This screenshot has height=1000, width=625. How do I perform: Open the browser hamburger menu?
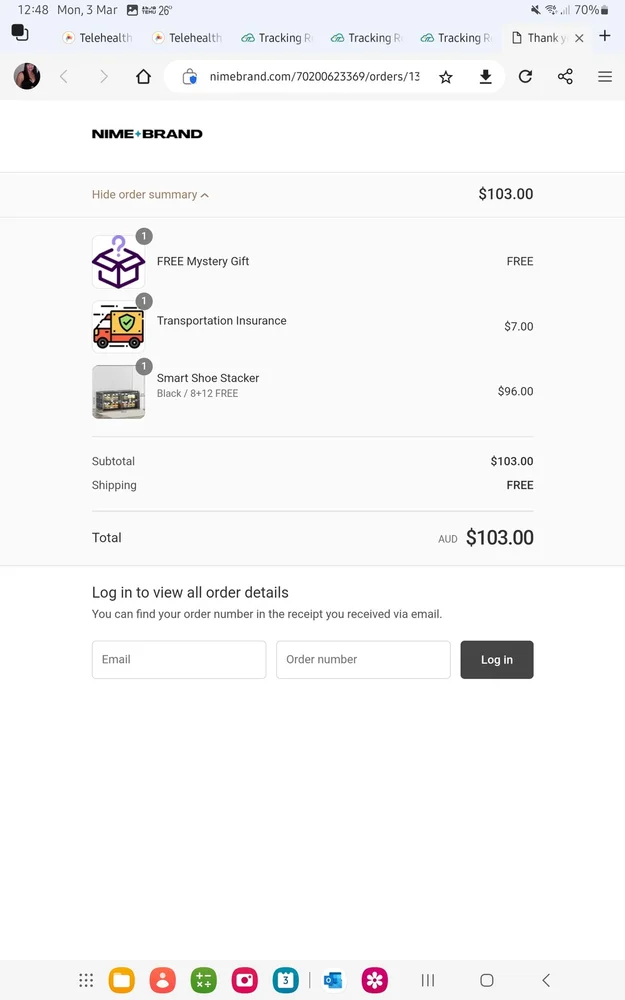tap(605, 77)
